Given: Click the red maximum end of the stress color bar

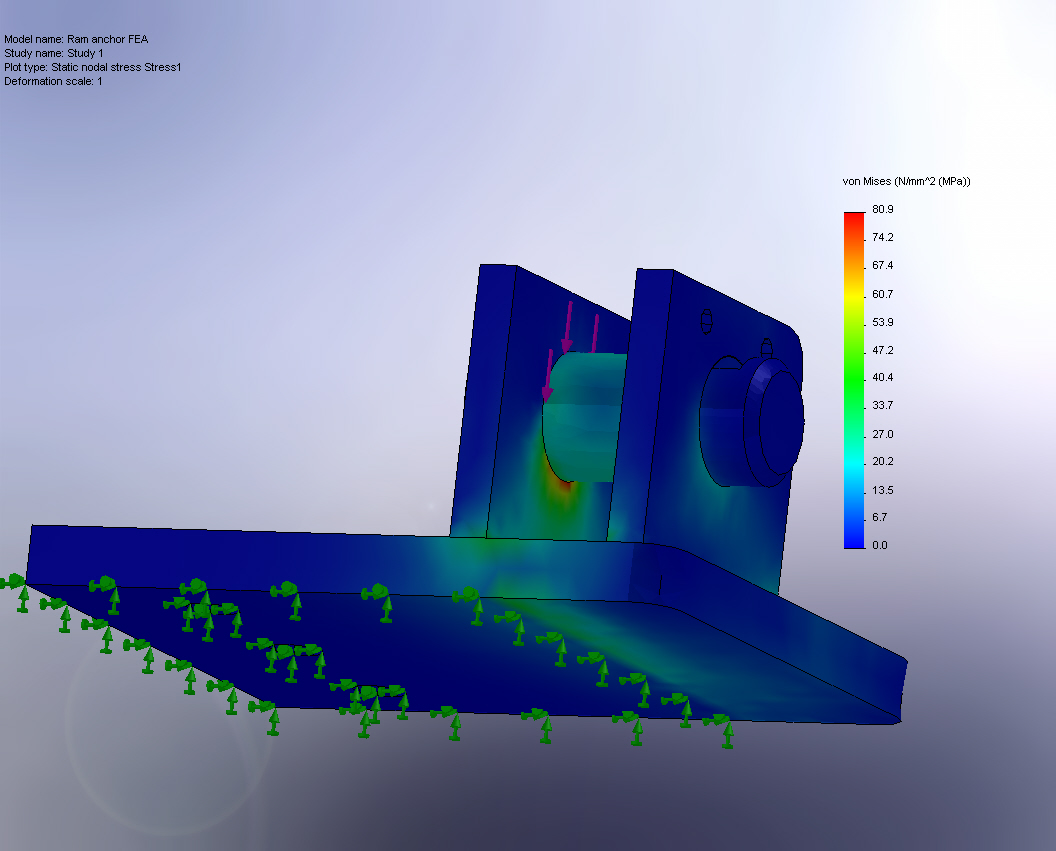Looking at the screenshot, I should pos(853,216).
